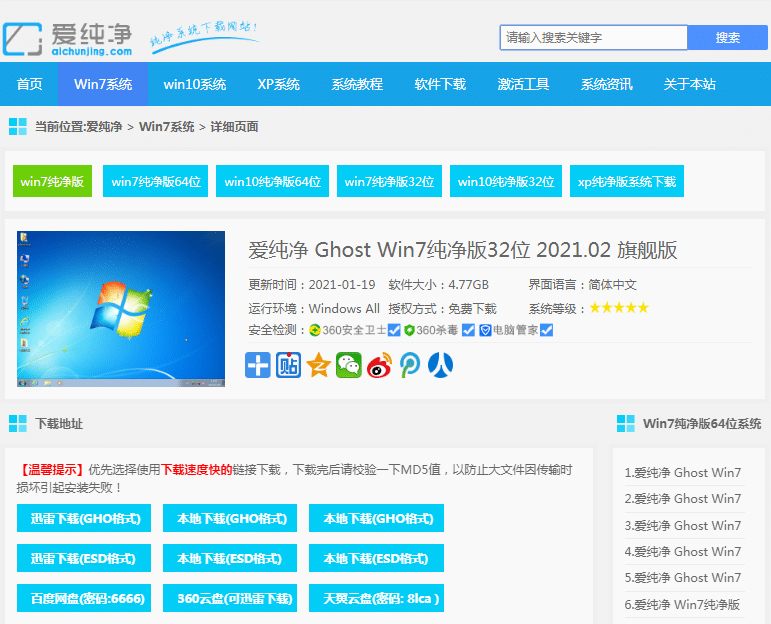Click the squares icon beside 下载地址

click(18, 423)
